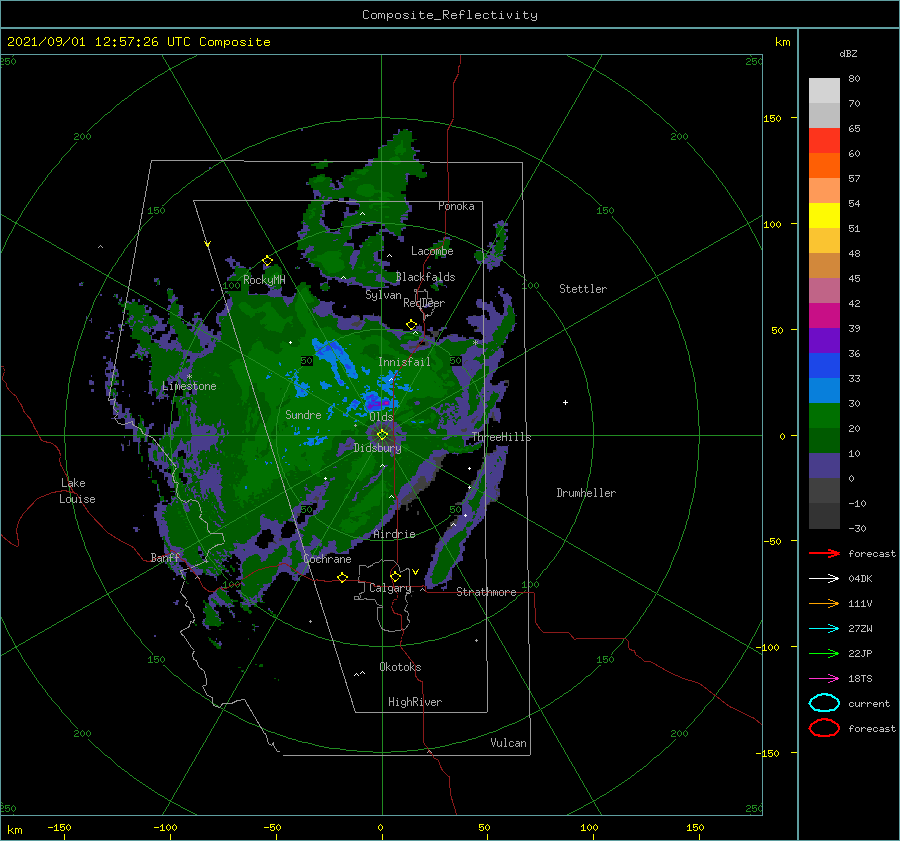Click the HighRiver town label
The height and width of the screenshot is (841, 900).
[415, 702]
